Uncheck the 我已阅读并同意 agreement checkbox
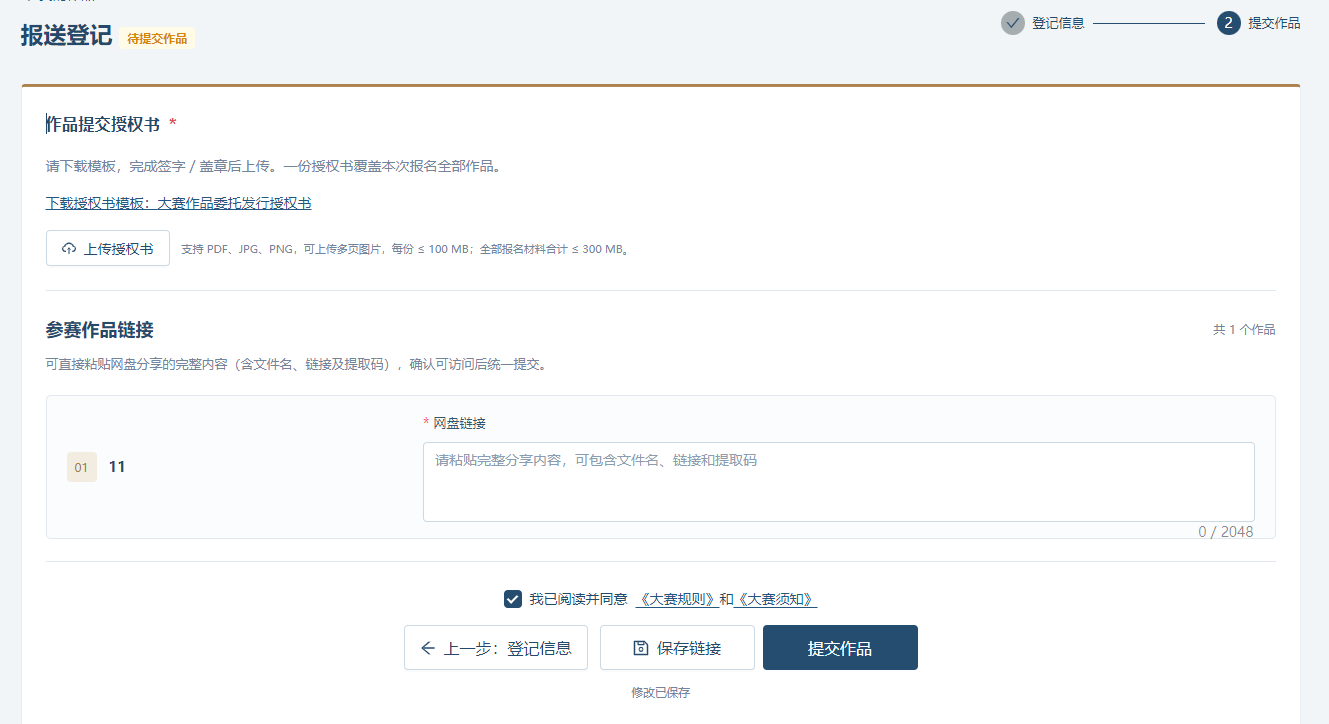The image size is (1329, 724). (x=513, y=599)
